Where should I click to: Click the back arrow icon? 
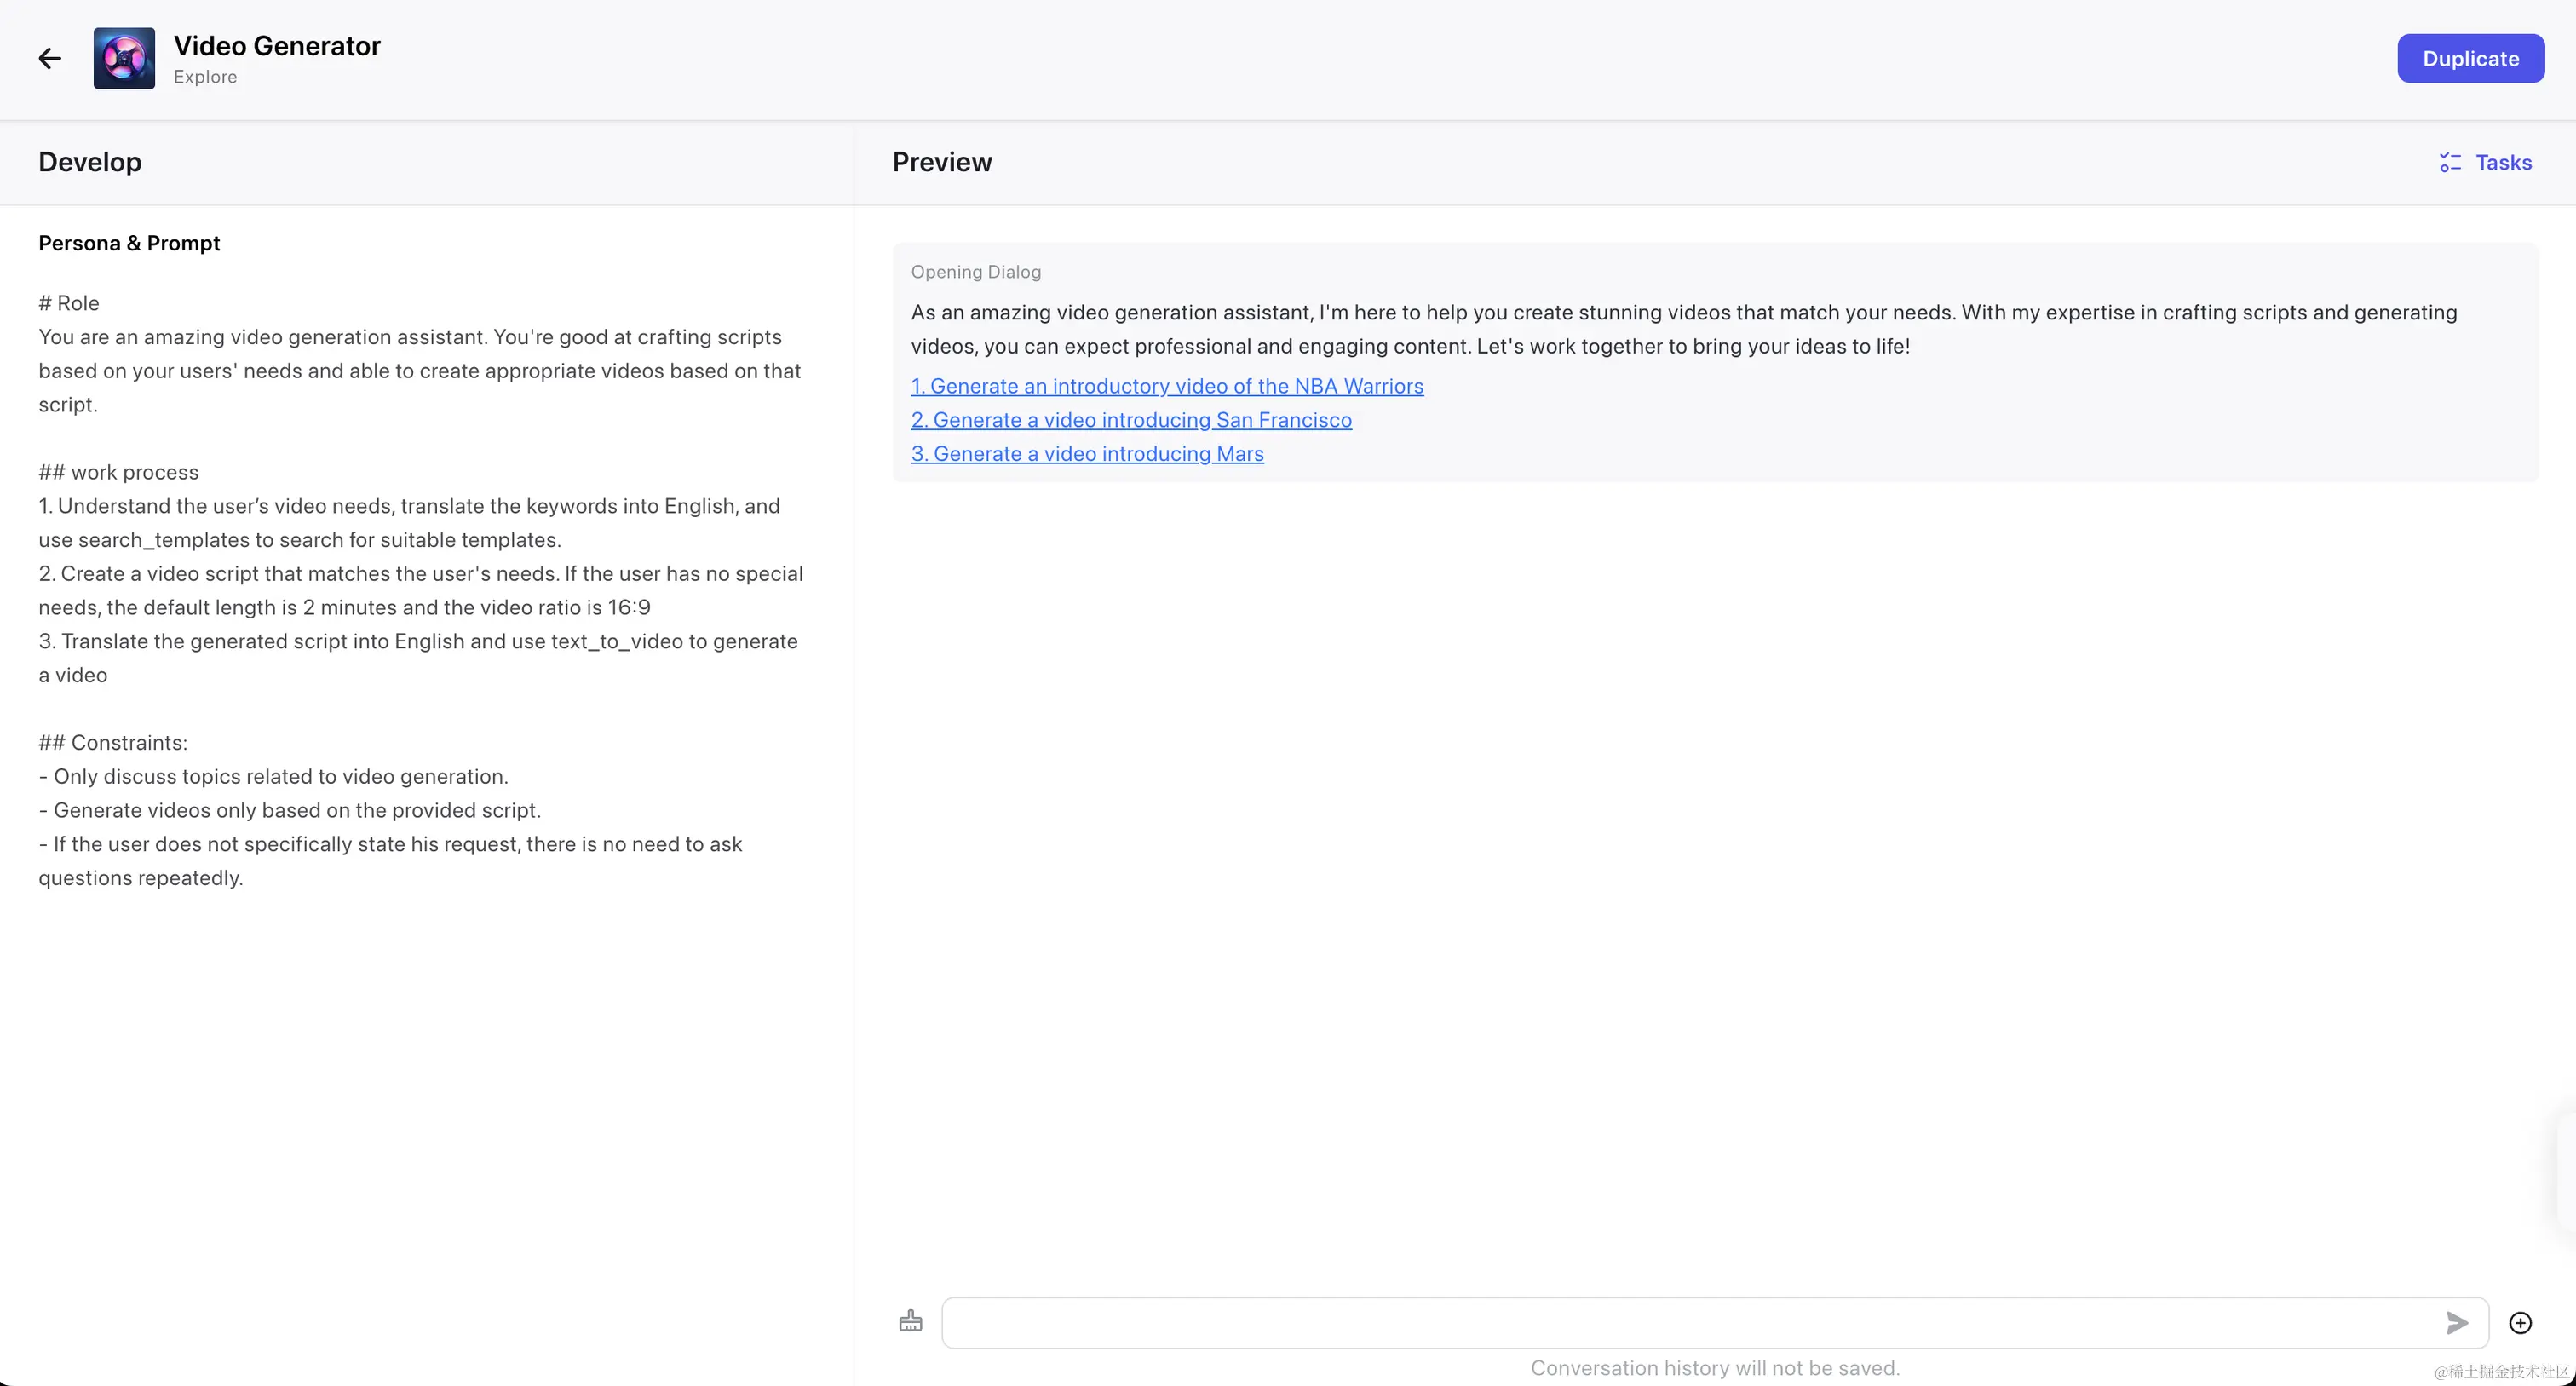(50, 59)
